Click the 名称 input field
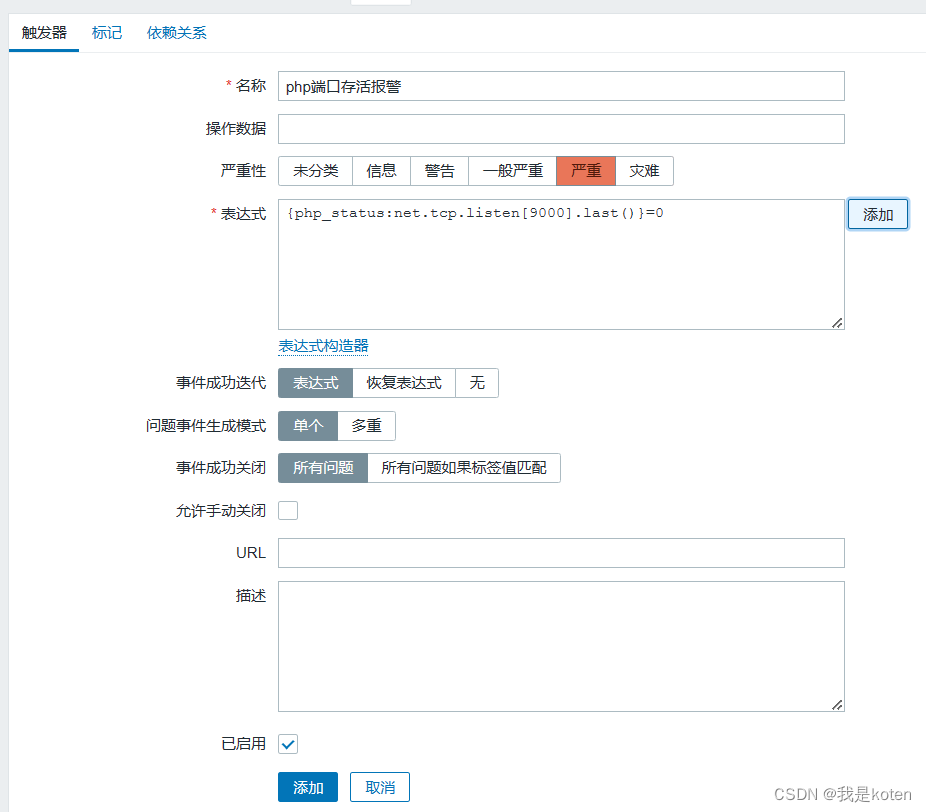 click(x=561, y=86)
